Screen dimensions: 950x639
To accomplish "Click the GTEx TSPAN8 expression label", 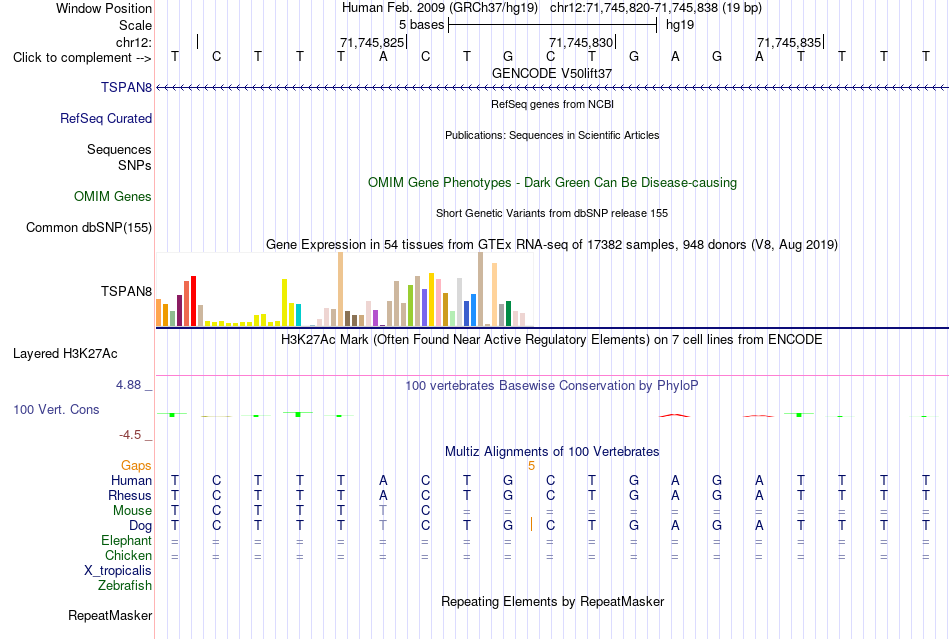I will coord(126,291).
